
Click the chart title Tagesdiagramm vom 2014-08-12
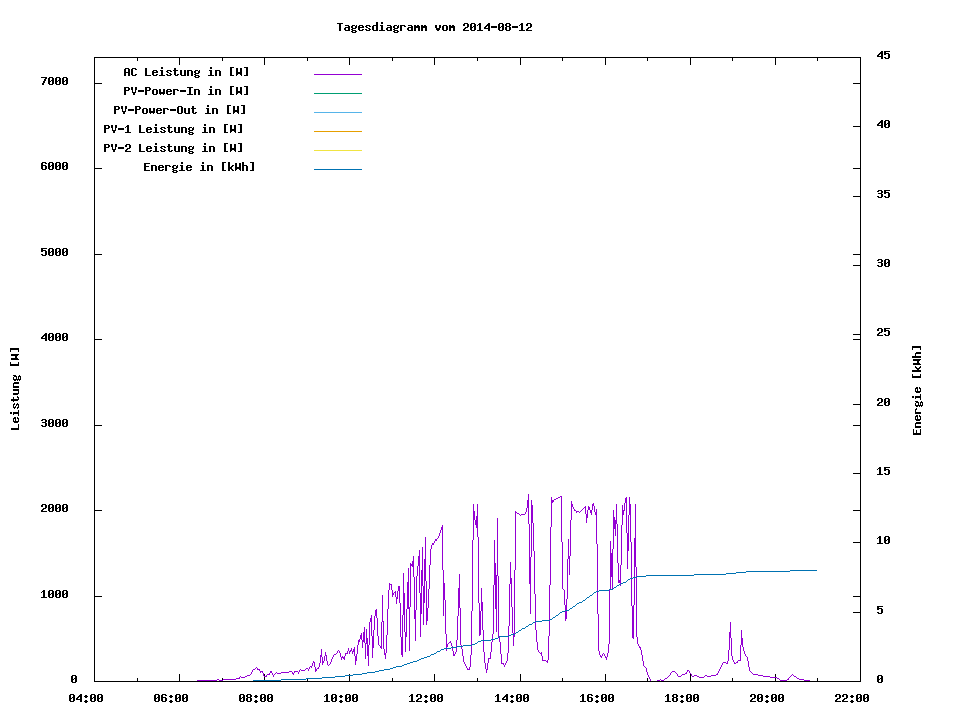tap(434, 27)
